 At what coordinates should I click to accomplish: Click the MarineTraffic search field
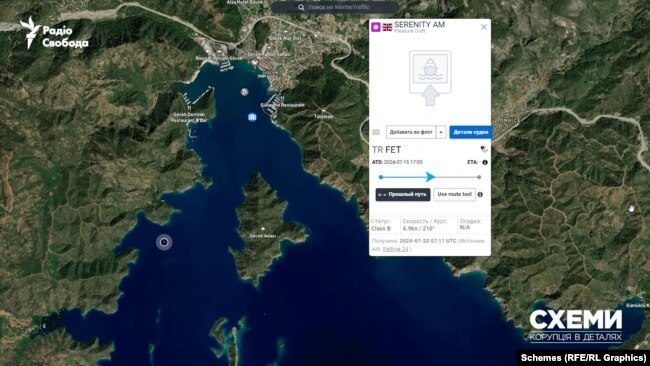coord(335,7)
